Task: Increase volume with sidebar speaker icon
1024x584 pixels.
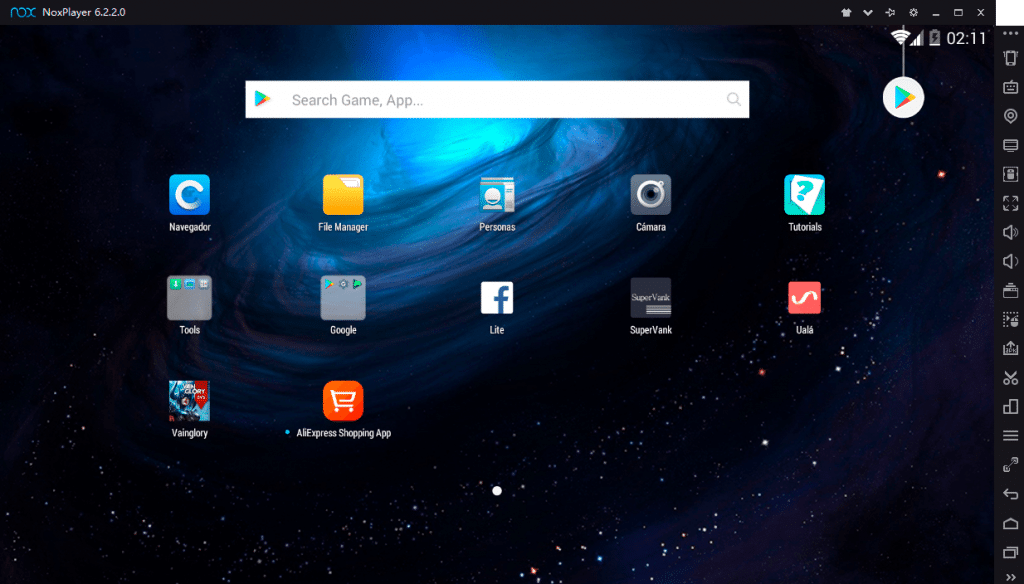Action: pyautogui.click(x=1010, y=233)
